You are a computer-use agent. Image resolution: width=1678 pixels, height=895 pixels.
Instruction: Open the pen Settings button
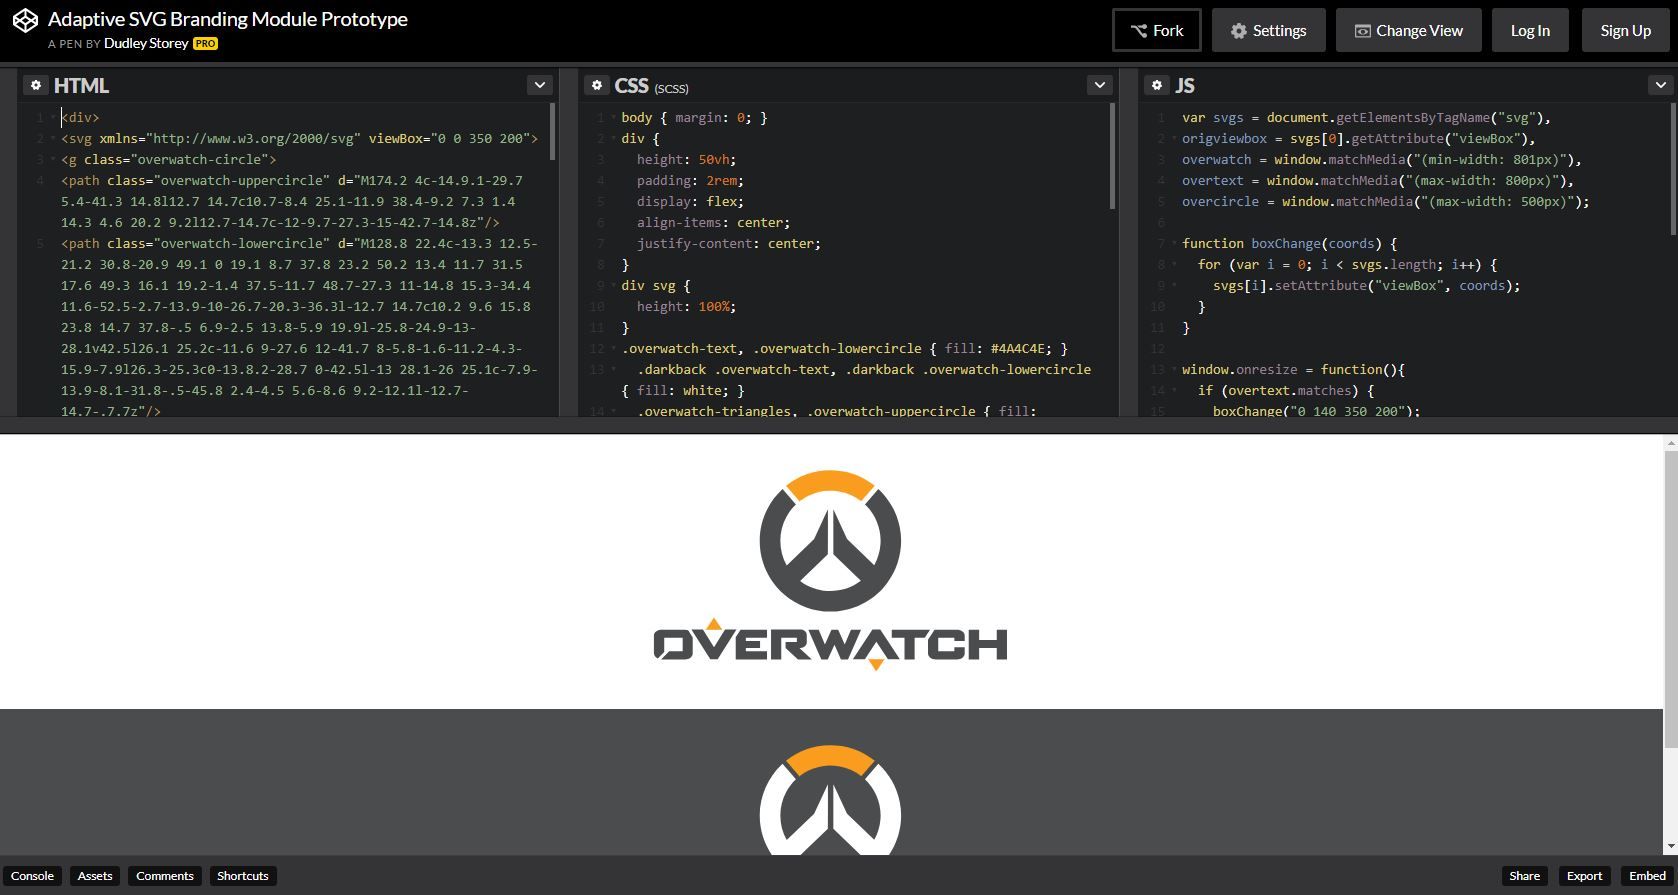(x=1268, y=31)
